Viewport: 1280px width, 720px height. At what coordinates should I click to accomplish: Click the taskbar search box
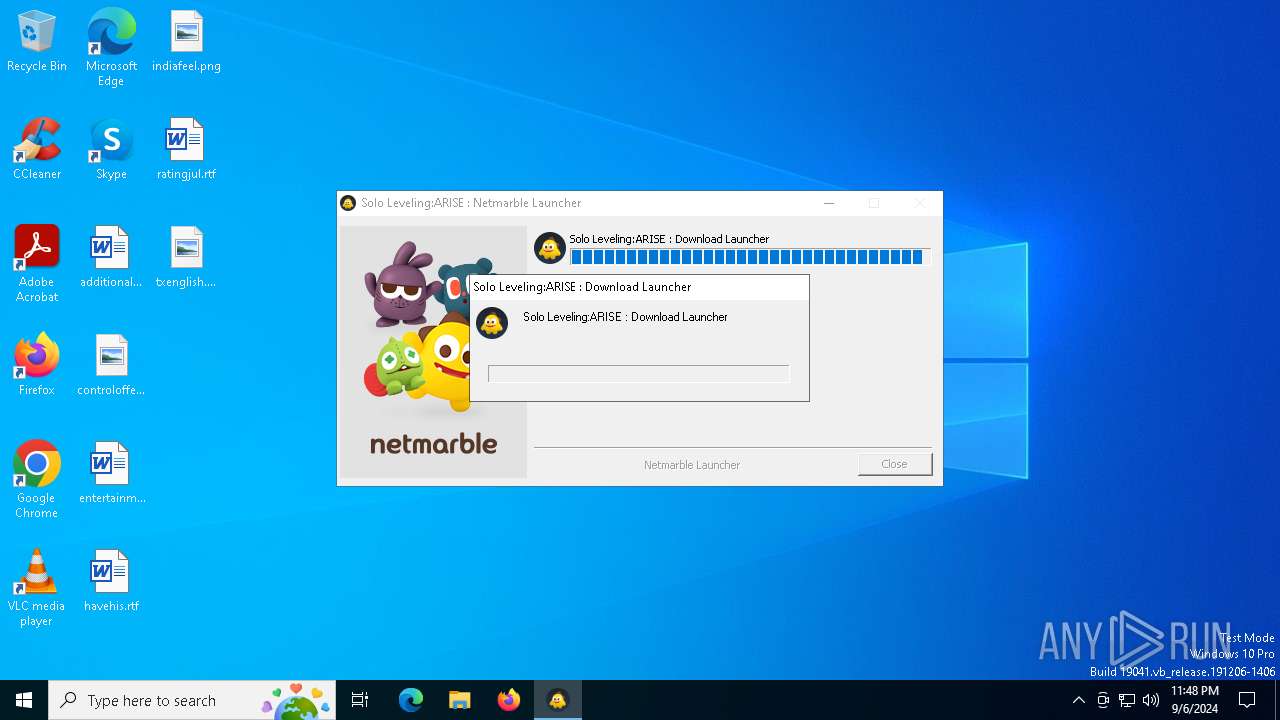pos(192,700)
